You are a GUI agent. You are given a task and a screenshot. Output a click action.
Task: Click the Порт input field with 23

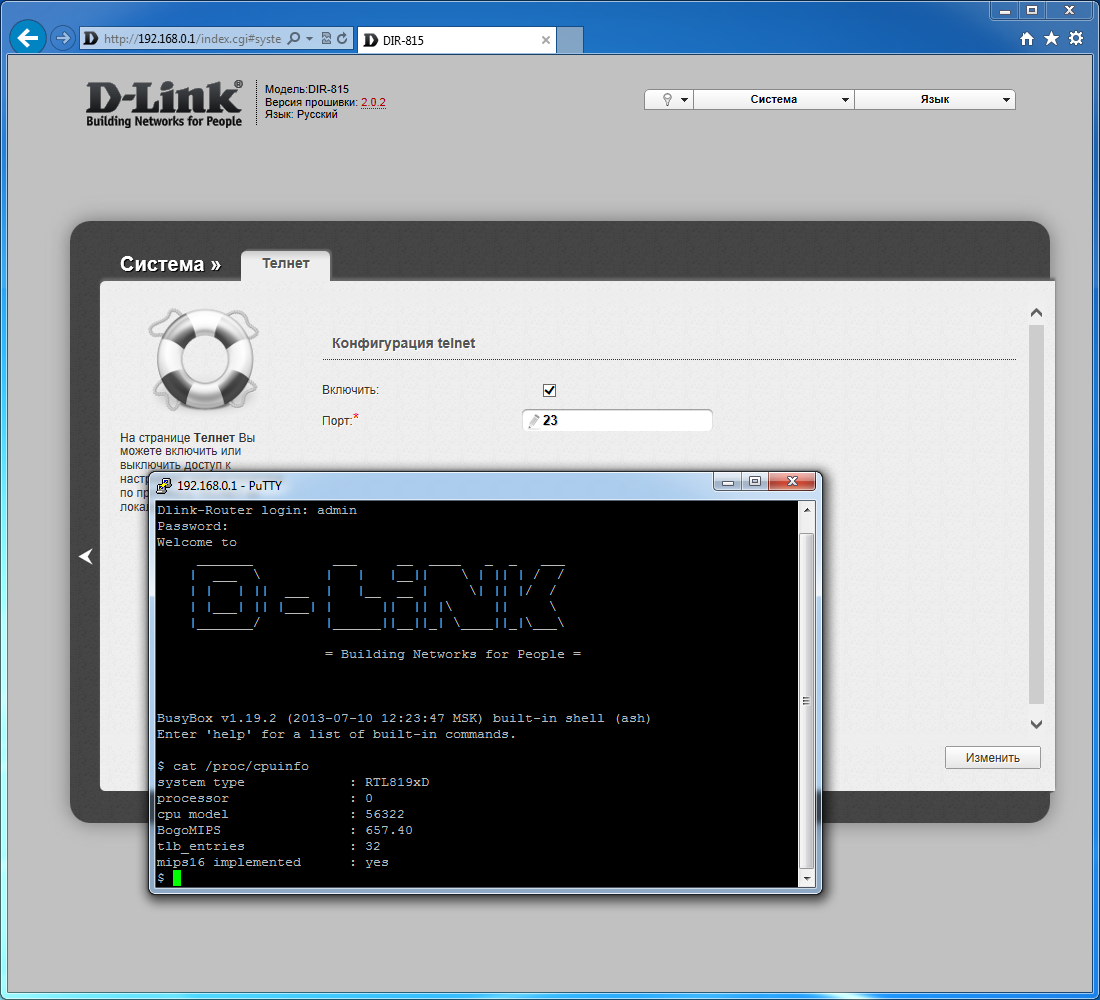click(617, 420)
